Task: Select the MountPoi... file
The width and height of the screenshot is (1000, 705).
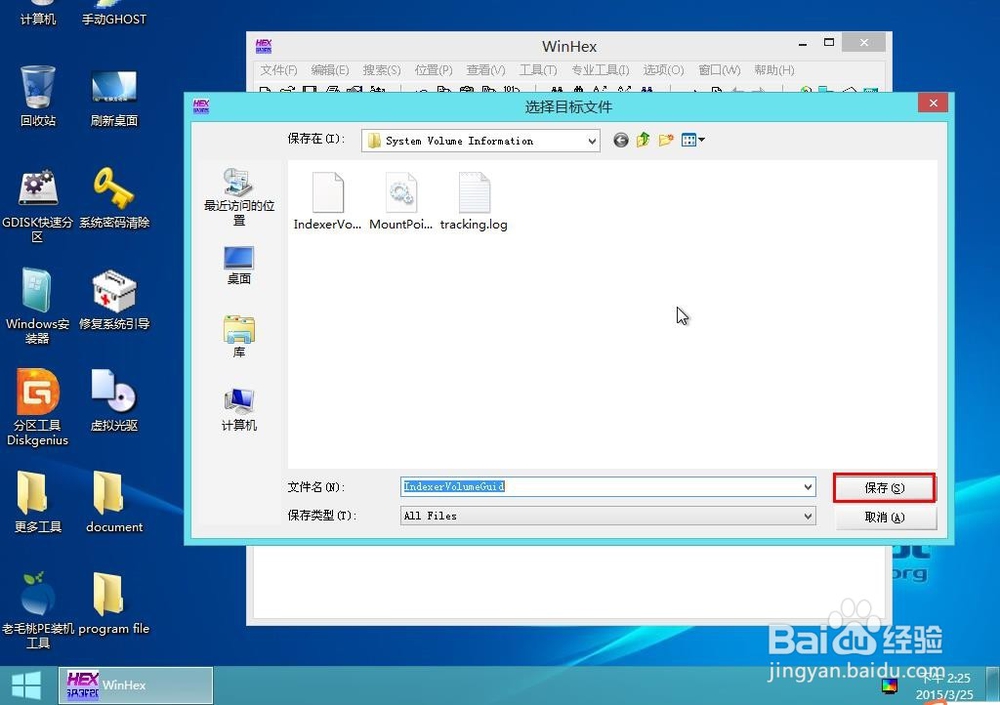Action: click(401, 202)
